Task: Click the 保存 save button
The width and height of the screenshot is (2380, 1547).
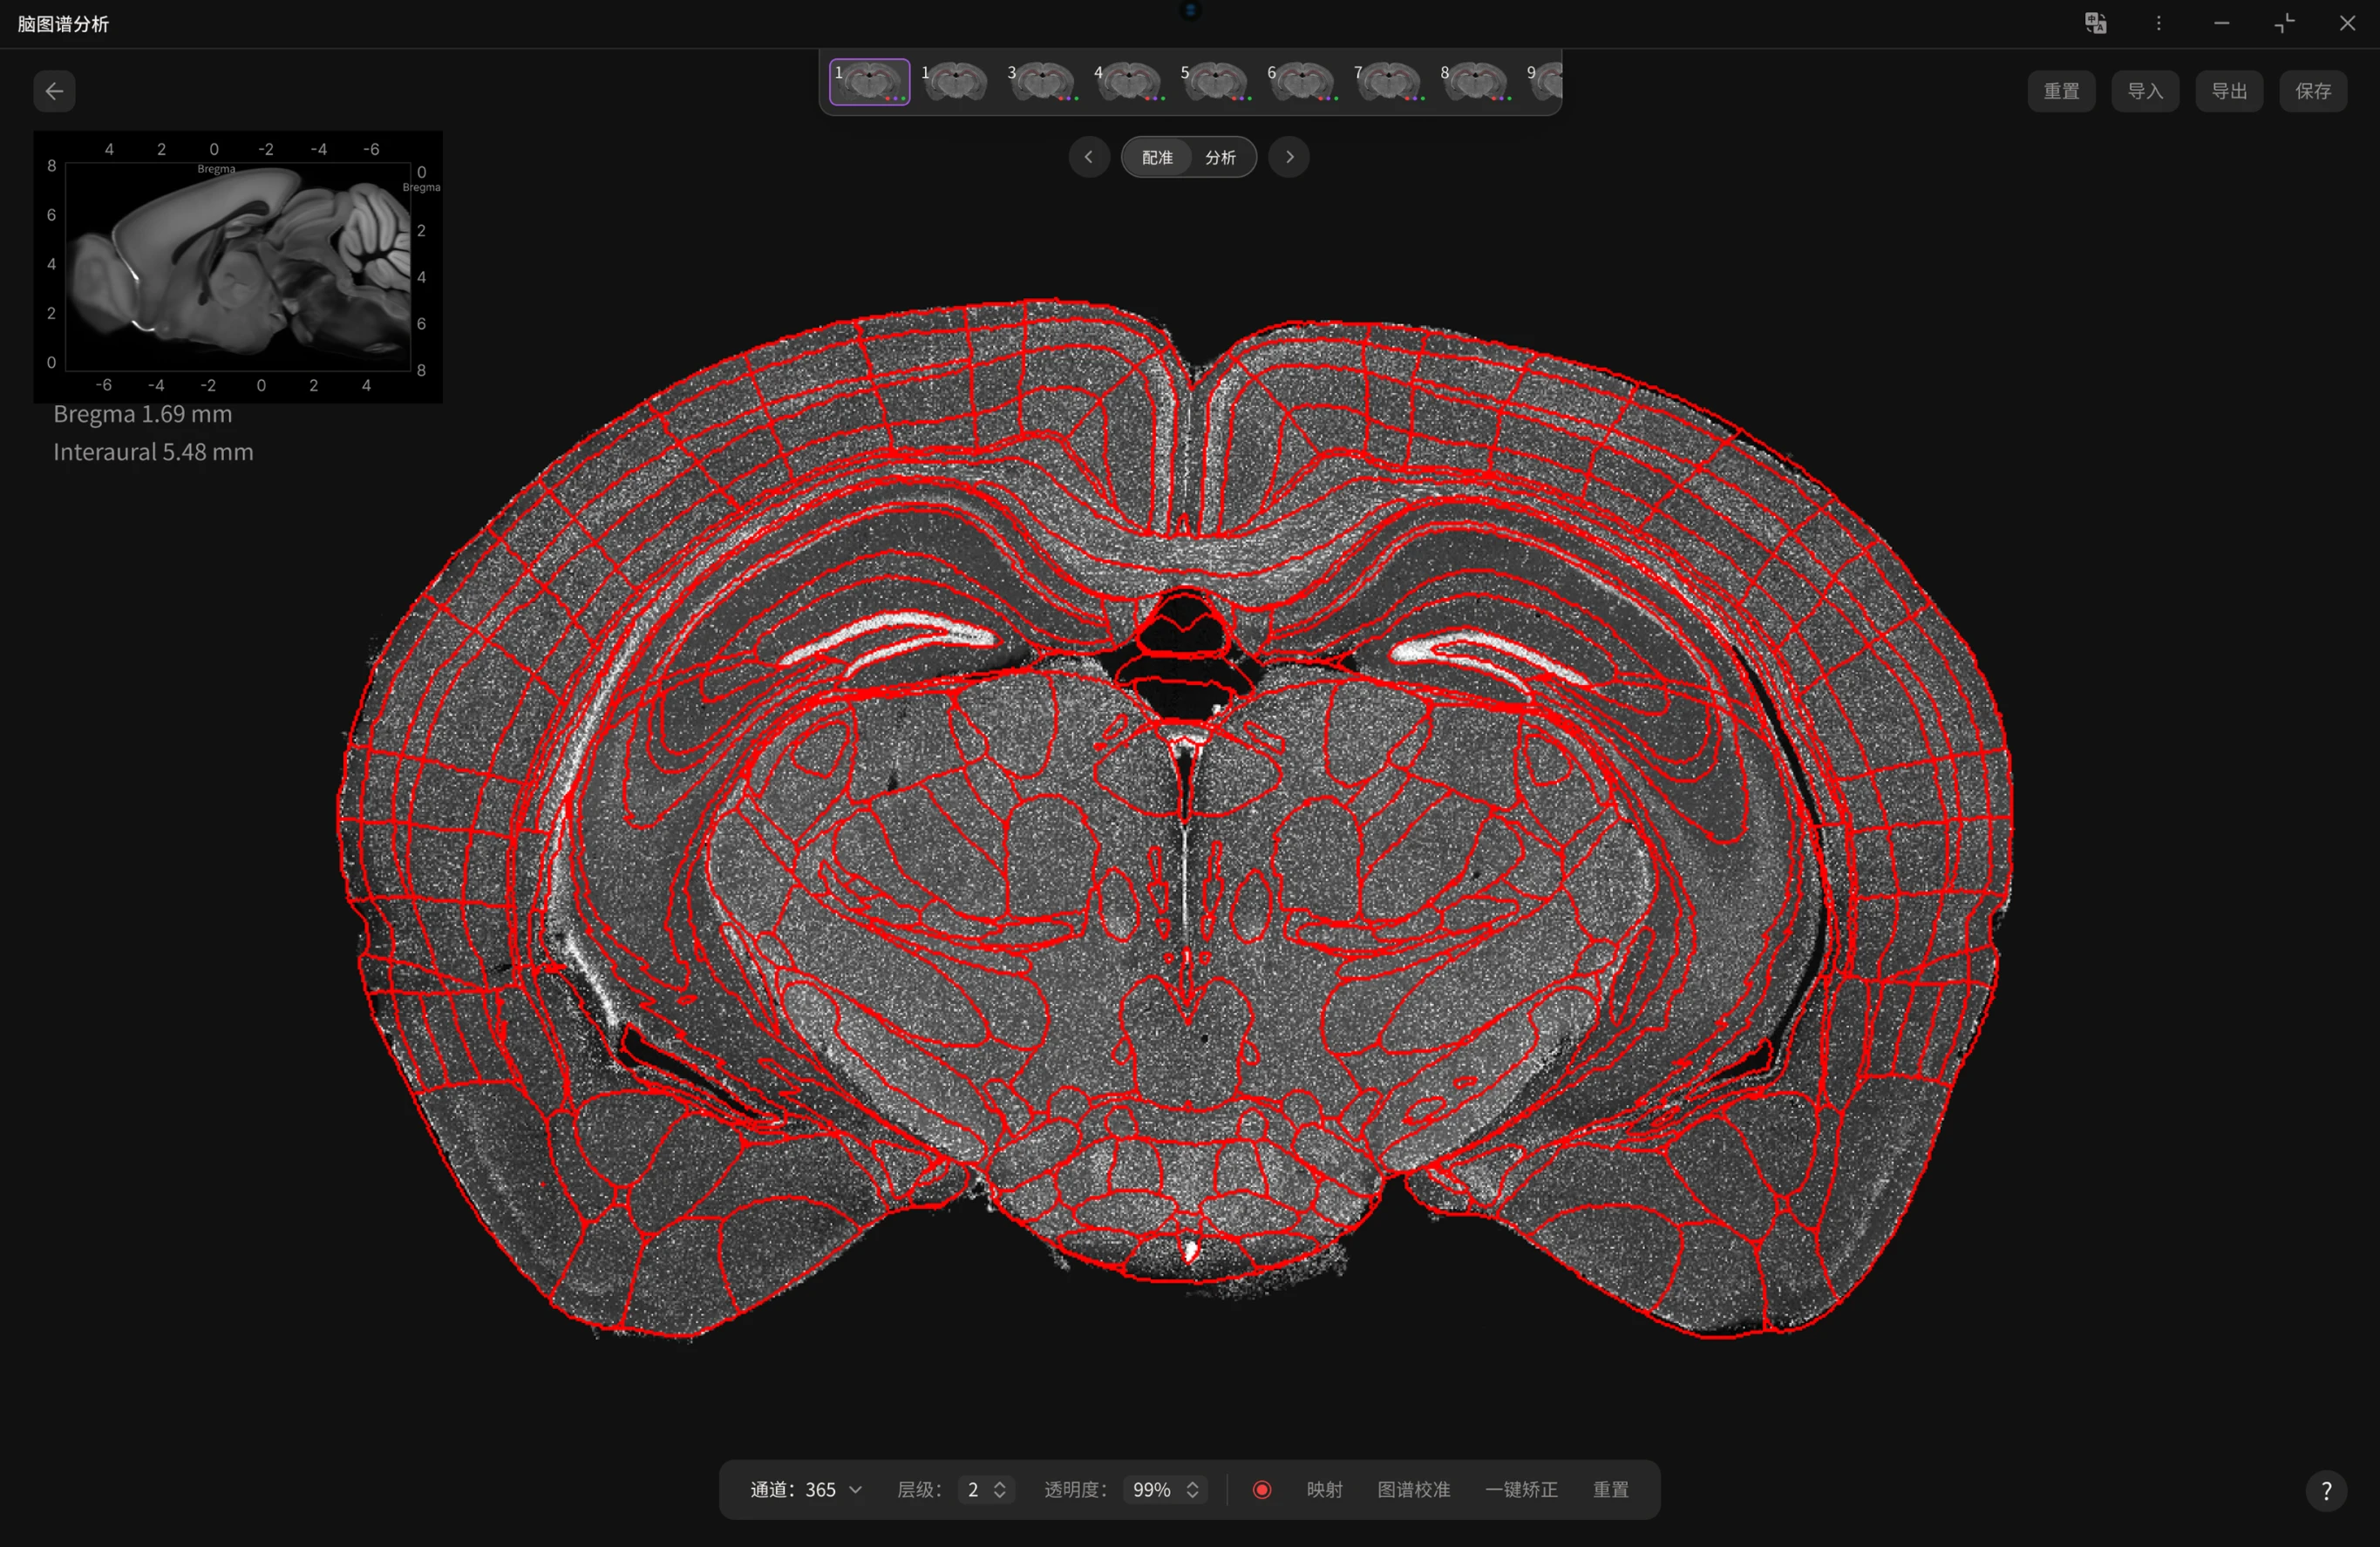Action: pos(2312,91)
